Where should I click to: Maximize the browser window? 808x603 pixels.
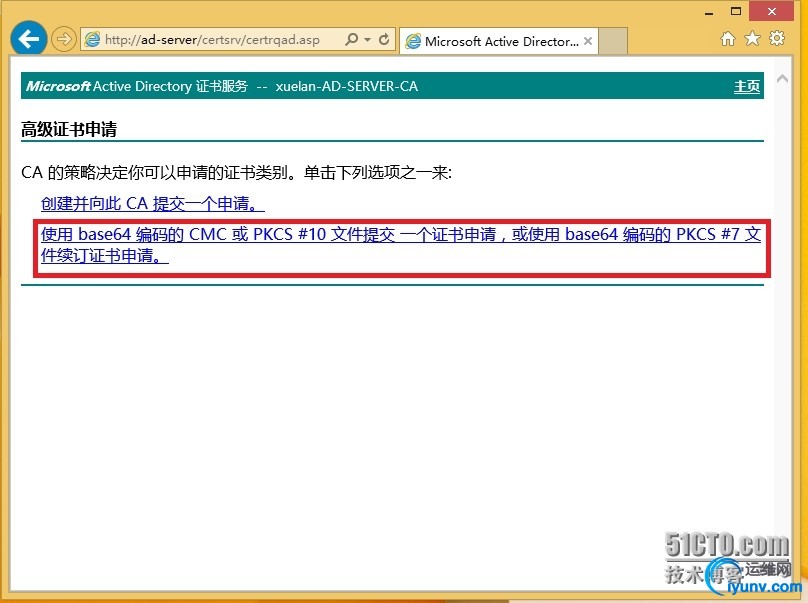[736, 11]
